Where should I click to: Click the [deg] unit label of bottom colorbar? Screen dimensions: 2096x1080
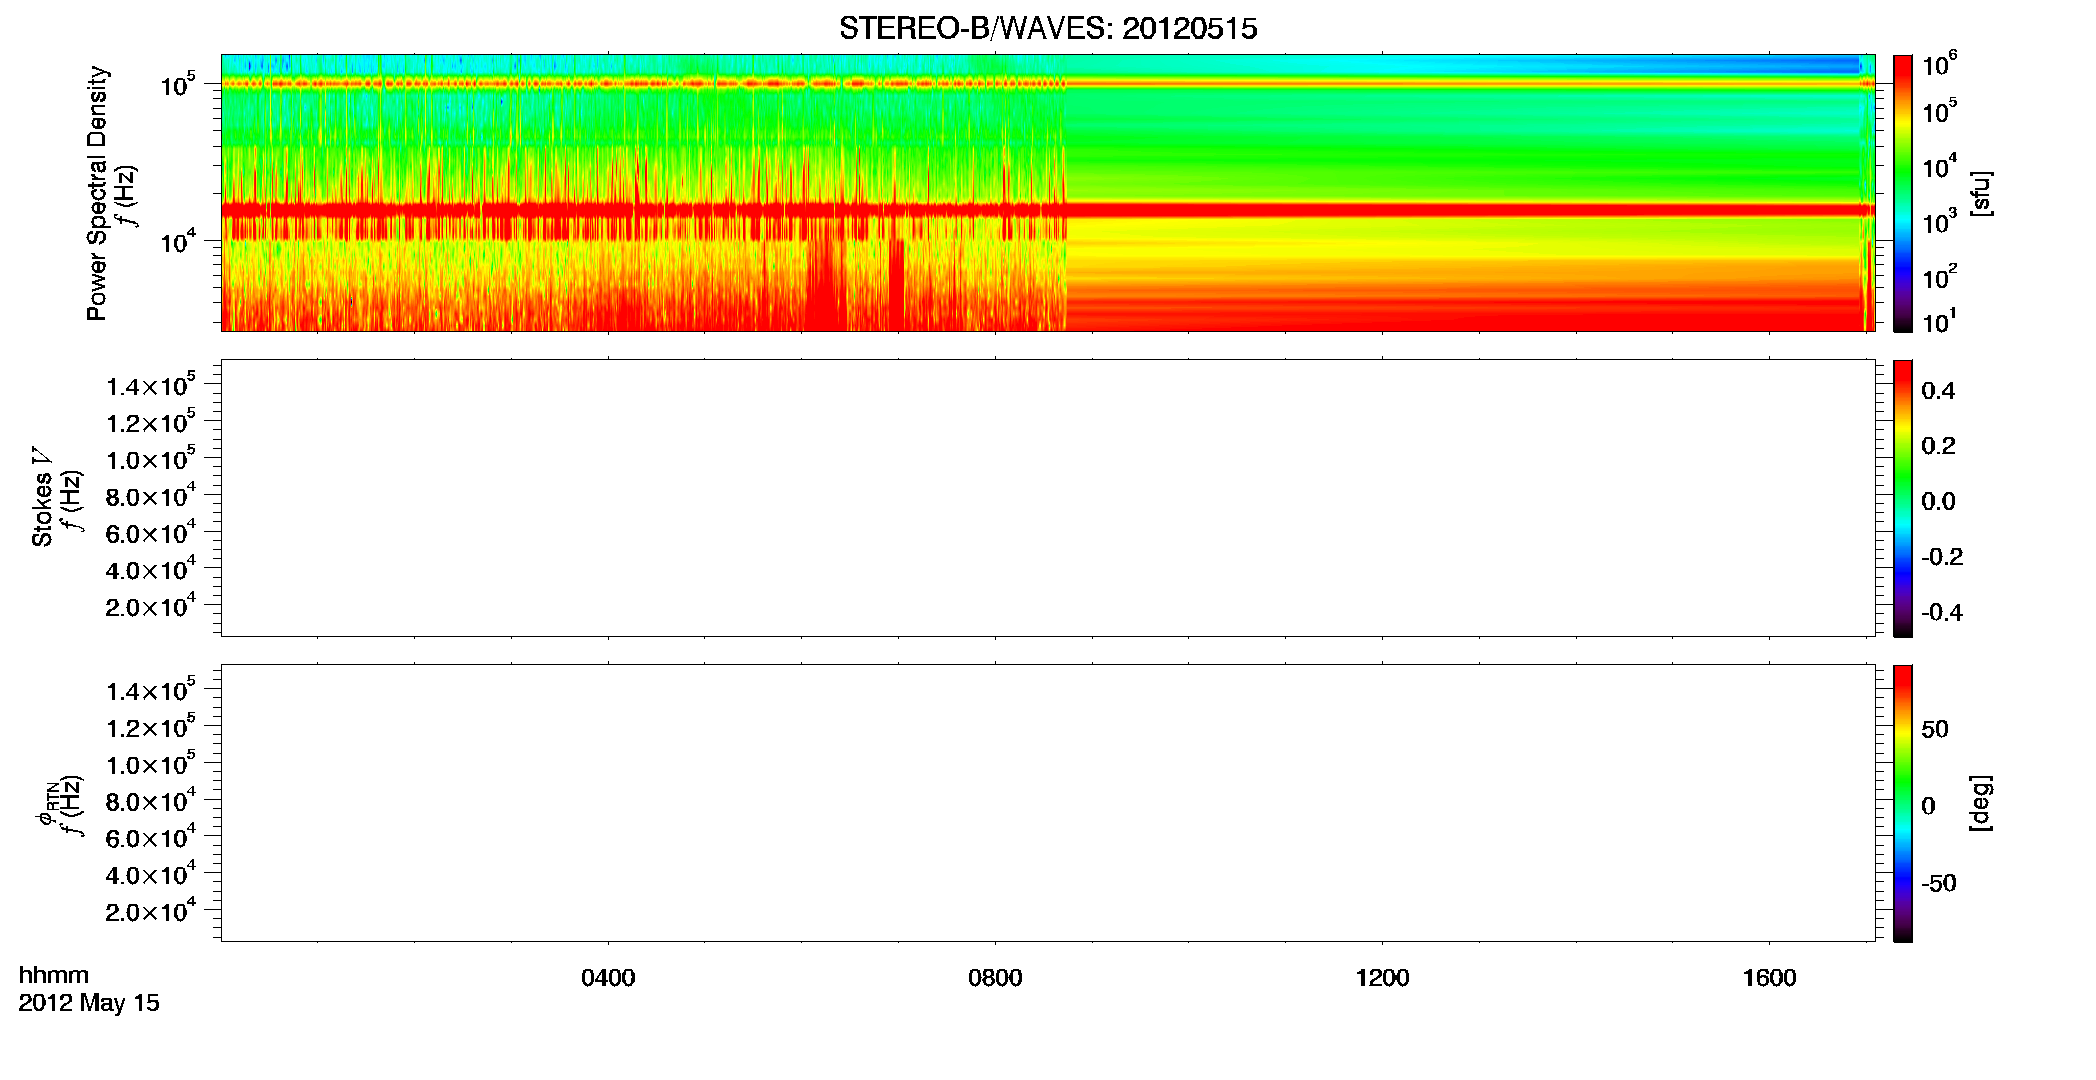pos(1981,803)
